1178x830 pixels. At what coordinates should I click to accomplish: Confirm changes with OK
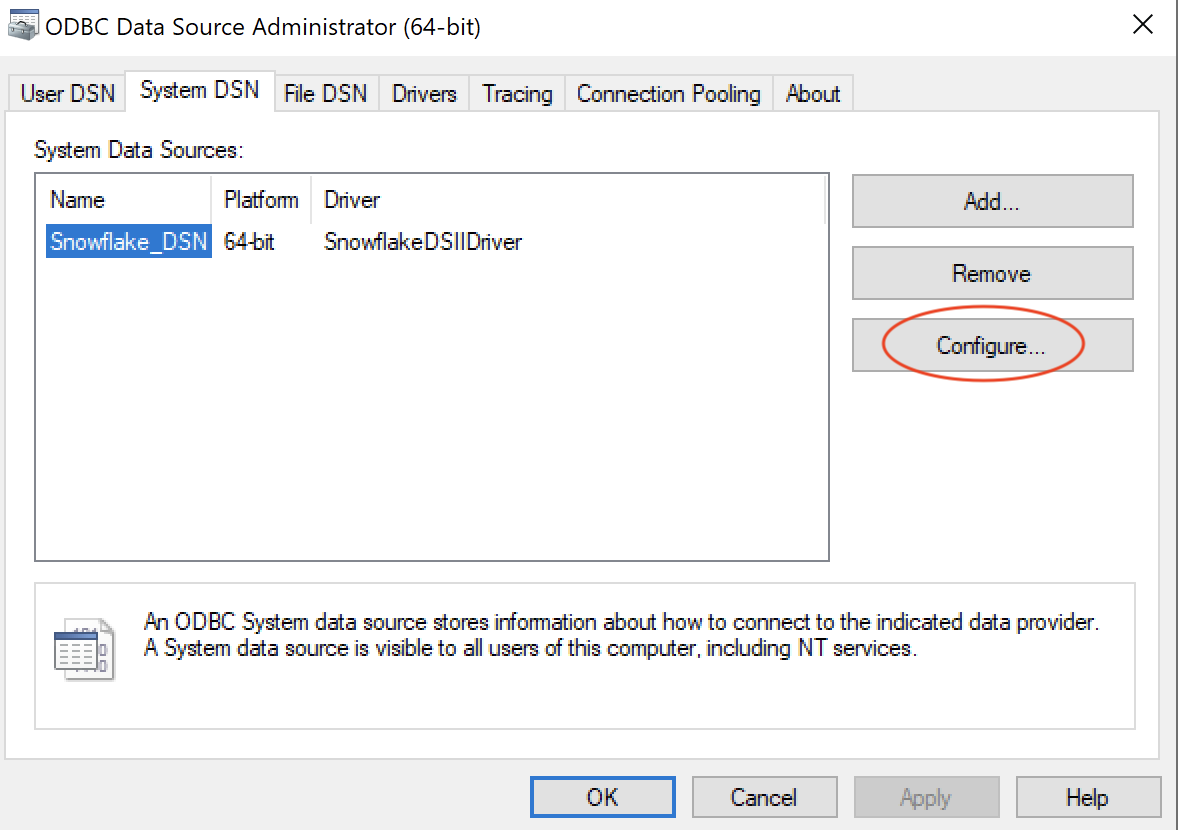[x=602, y=797]
